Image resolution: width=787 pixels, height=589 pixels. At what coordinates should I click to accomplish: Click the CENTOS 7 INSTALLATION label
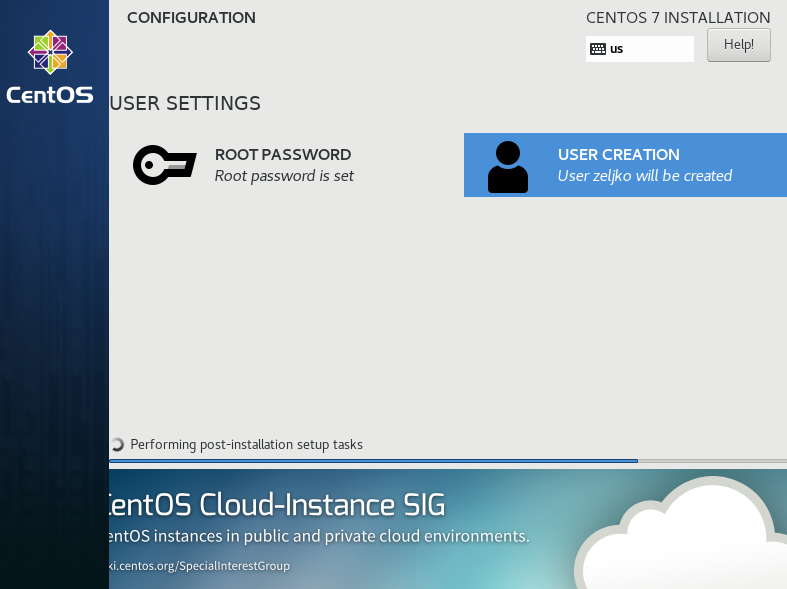(678, 18)
